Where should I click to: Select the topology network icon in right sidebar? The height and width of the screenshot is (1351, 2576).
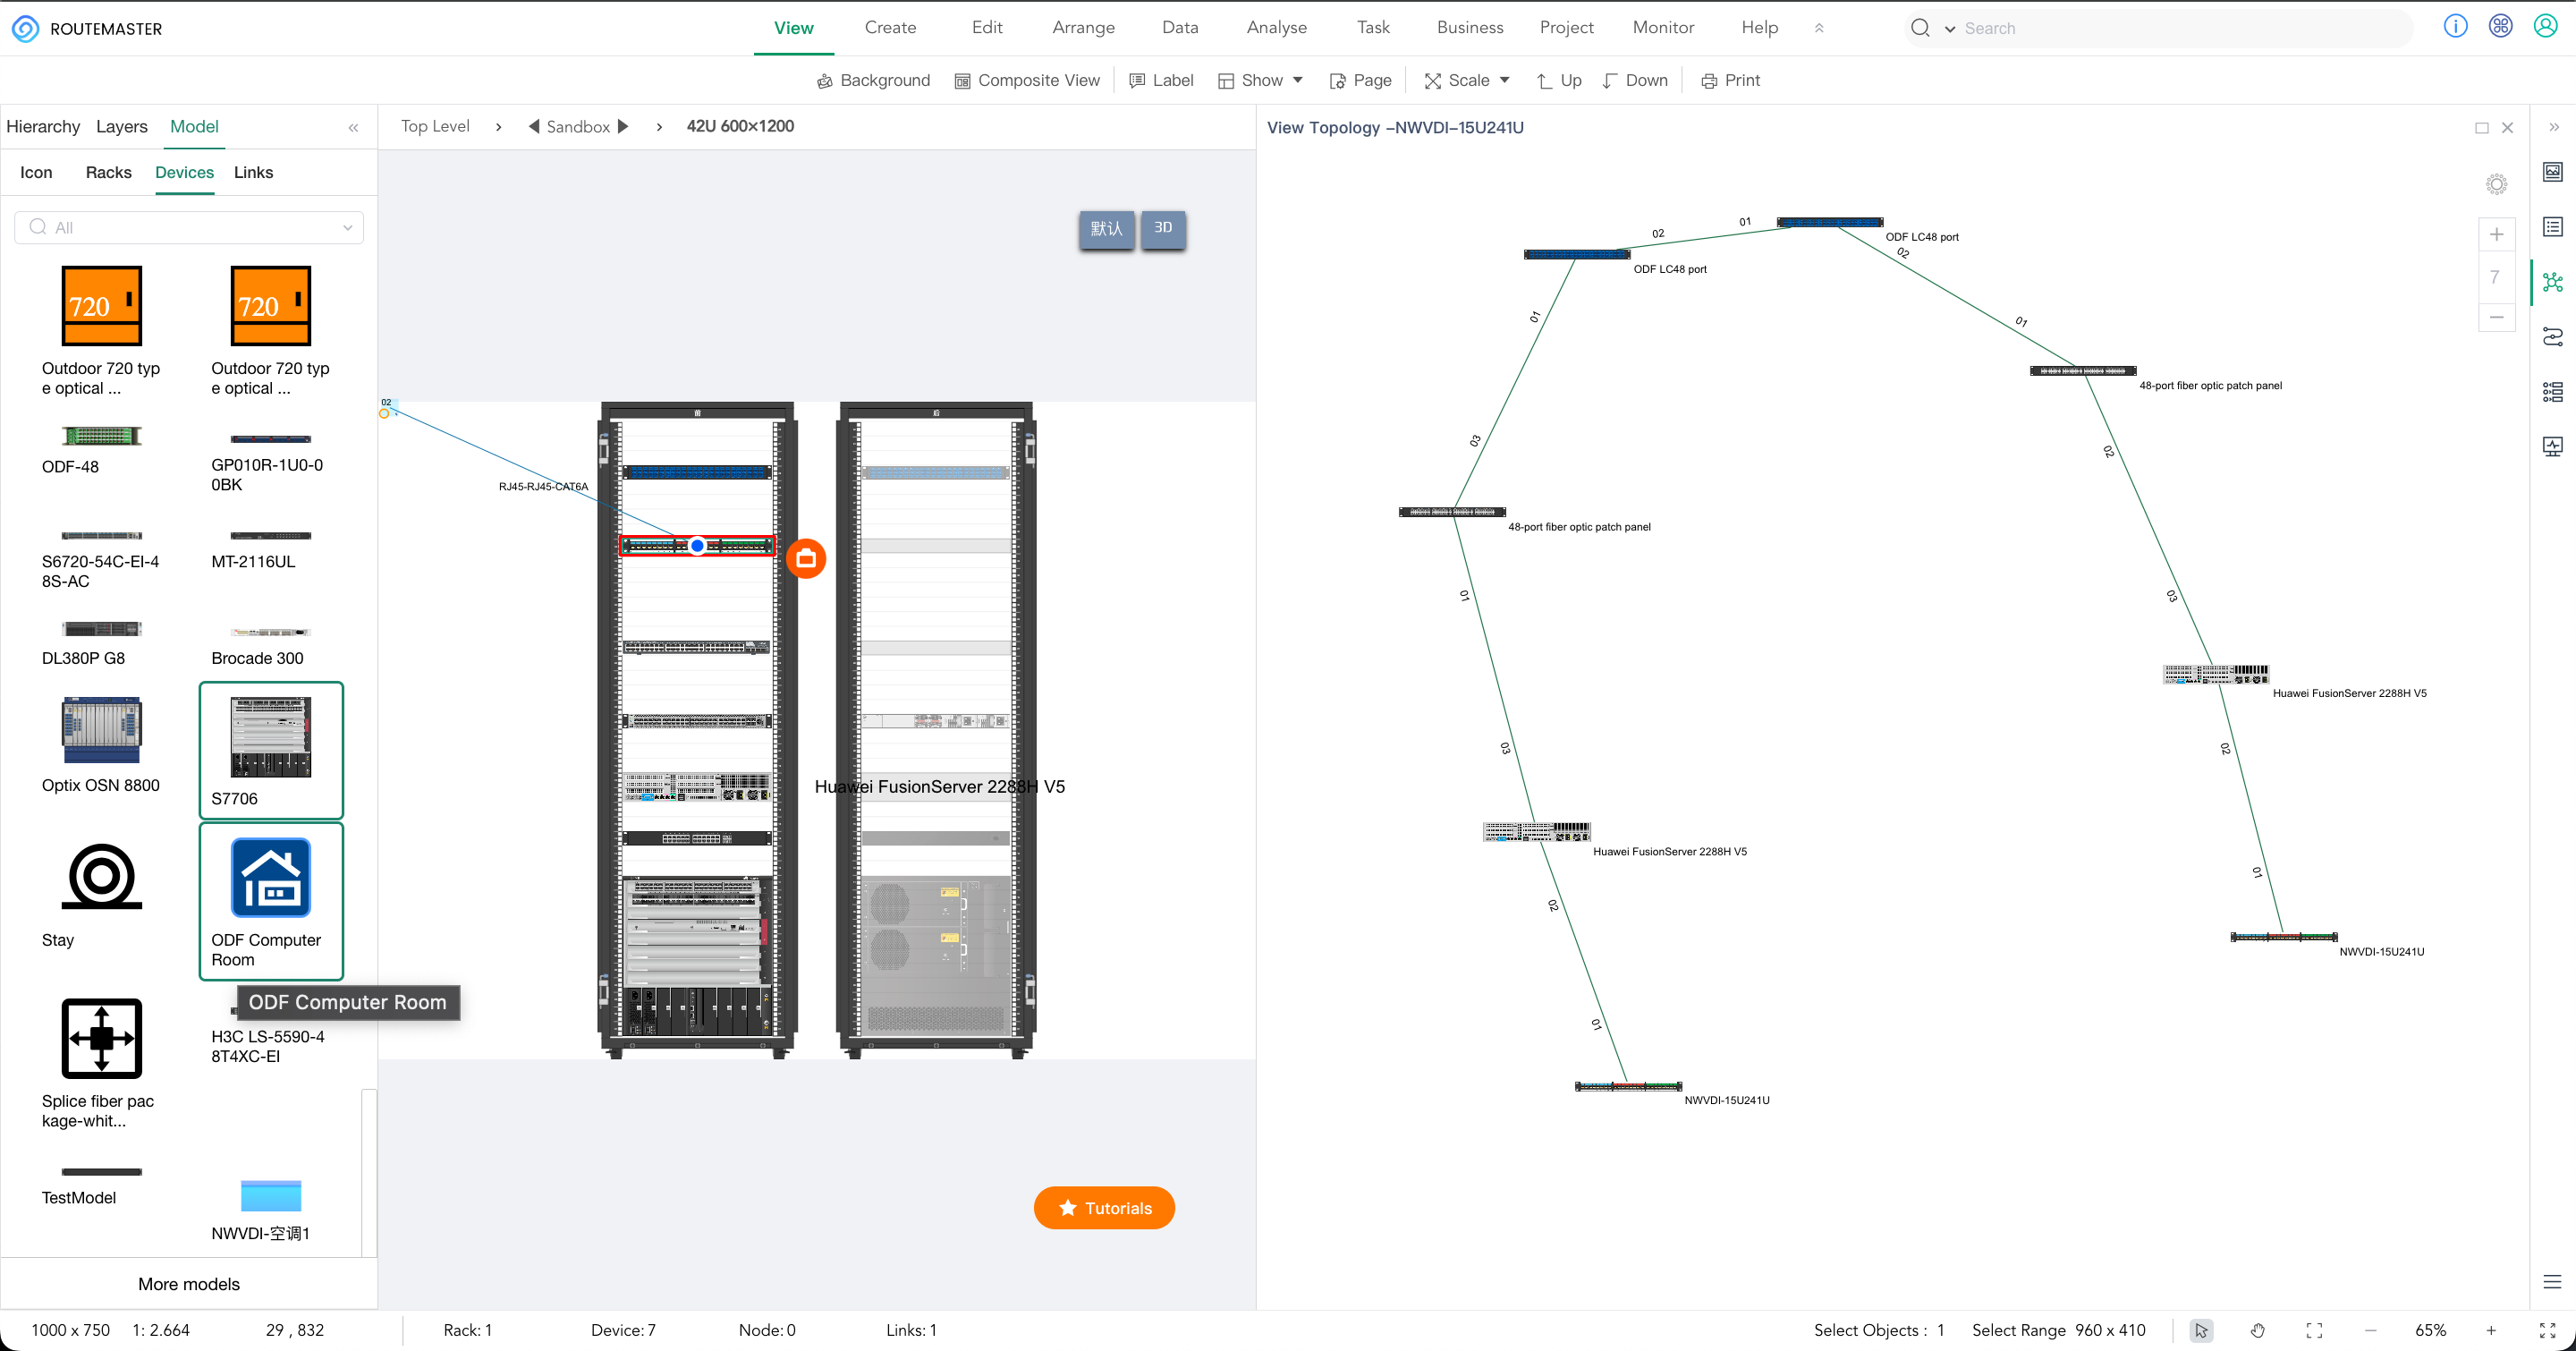point(2553,282)
